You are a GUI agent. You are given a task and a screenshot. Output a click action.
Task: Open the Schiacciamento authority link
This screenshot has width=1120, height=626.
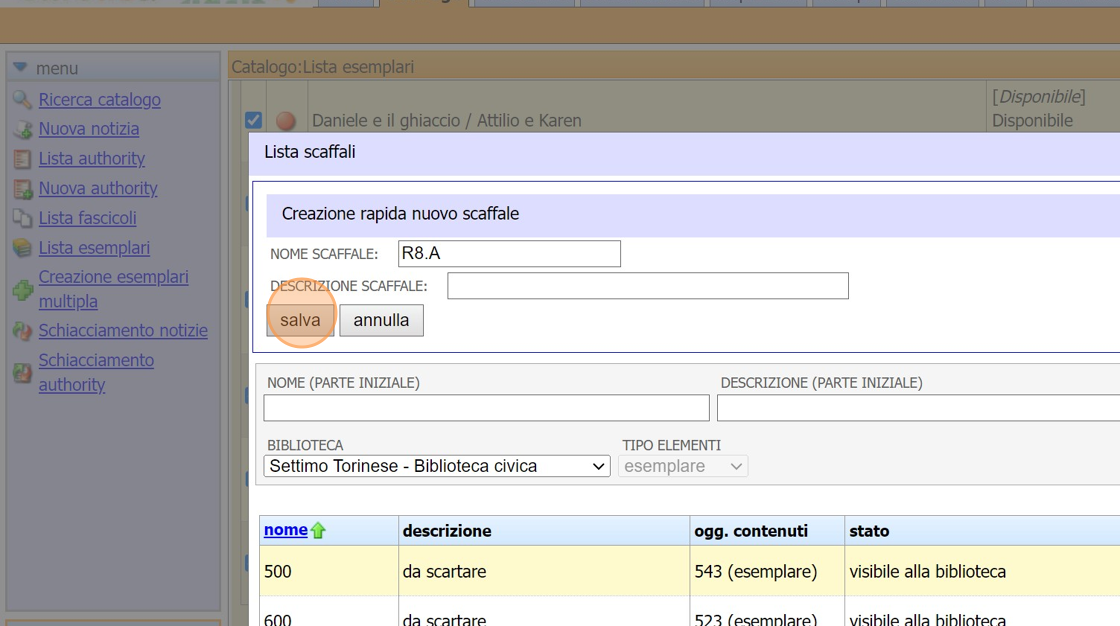click(96, 372)
